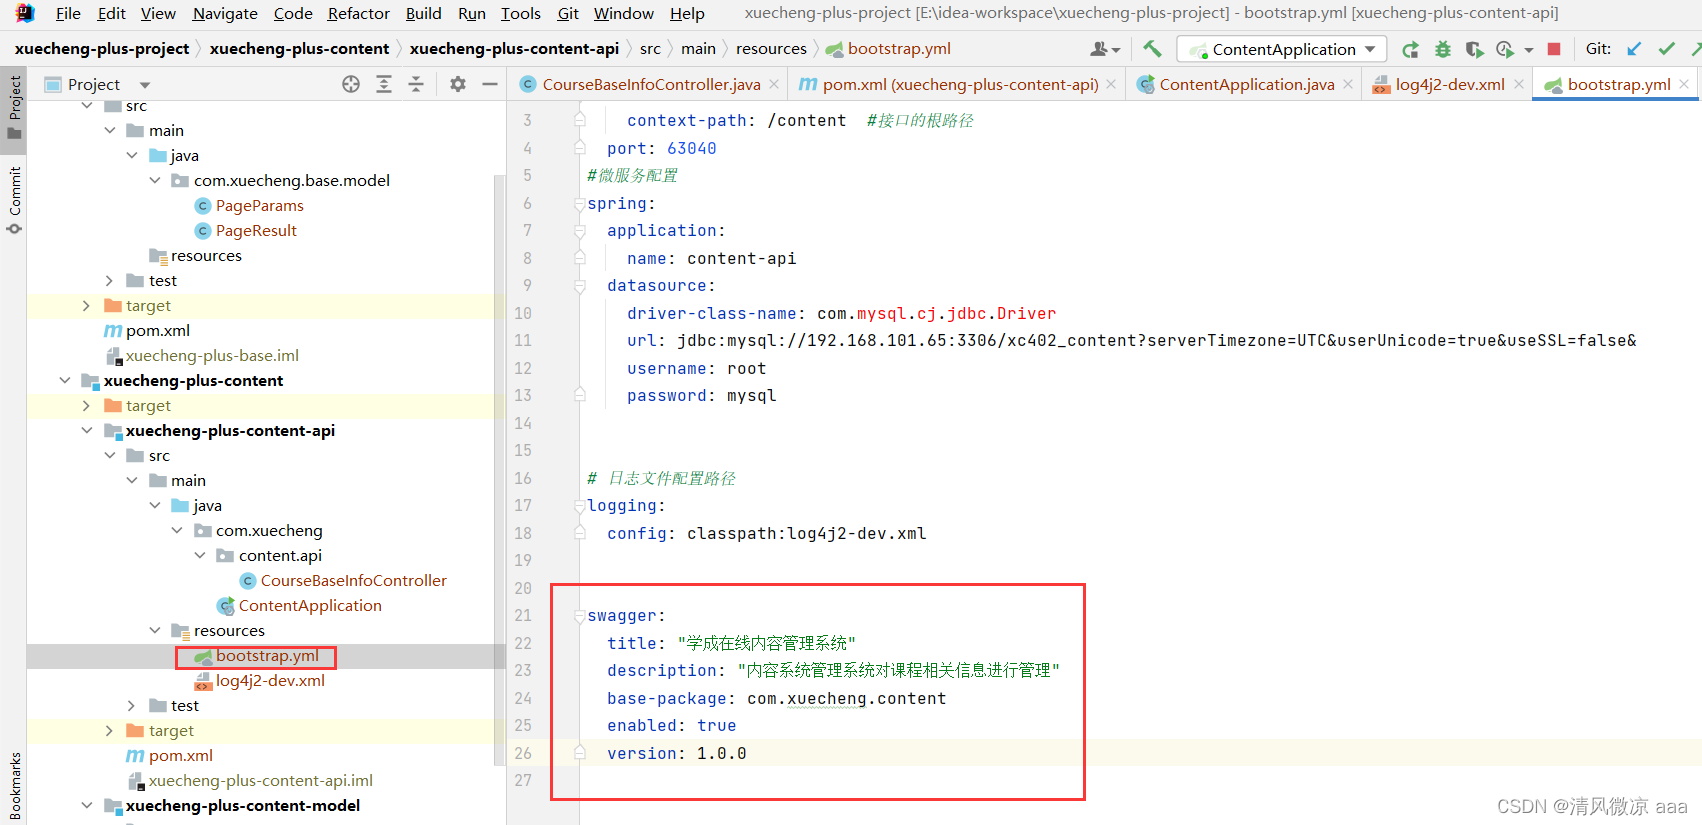Screen dimensions: 1702x825
Task: Collapse the com.xuecheng.base.model package
Action: pos(155,181)
